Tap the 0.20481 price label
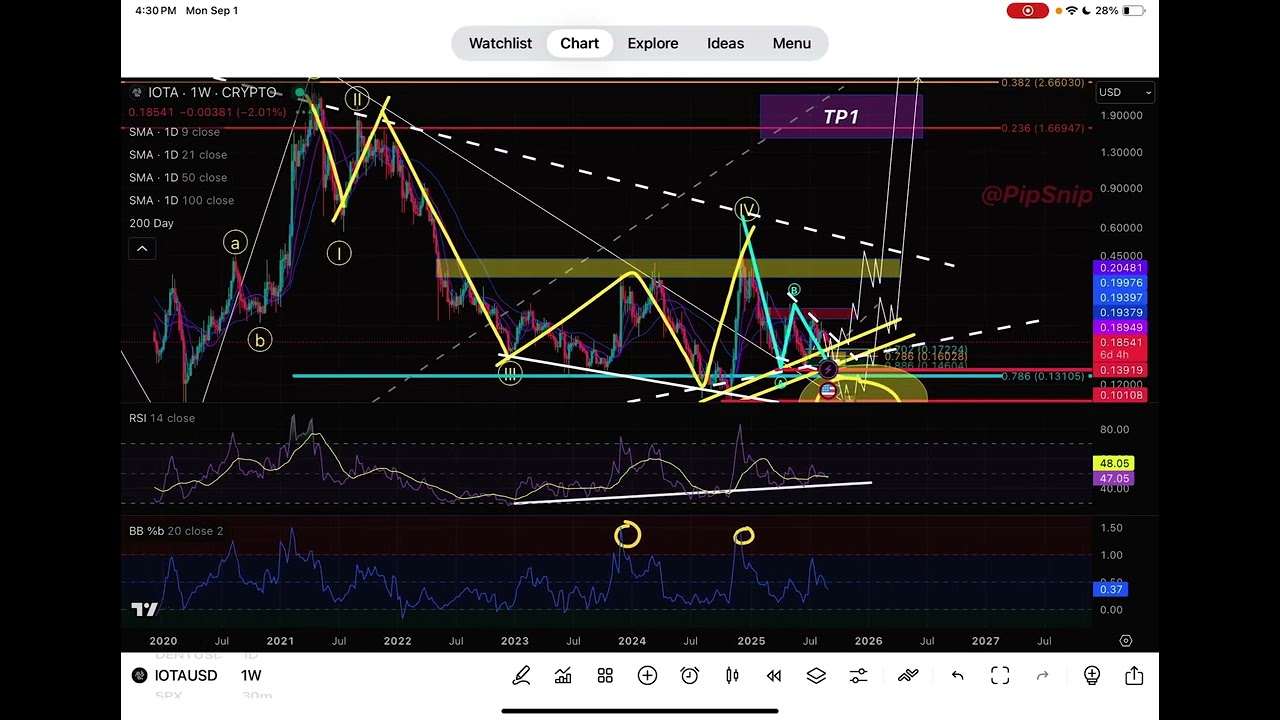The height and width of the screenshot is (720, 1280). 1121,268
